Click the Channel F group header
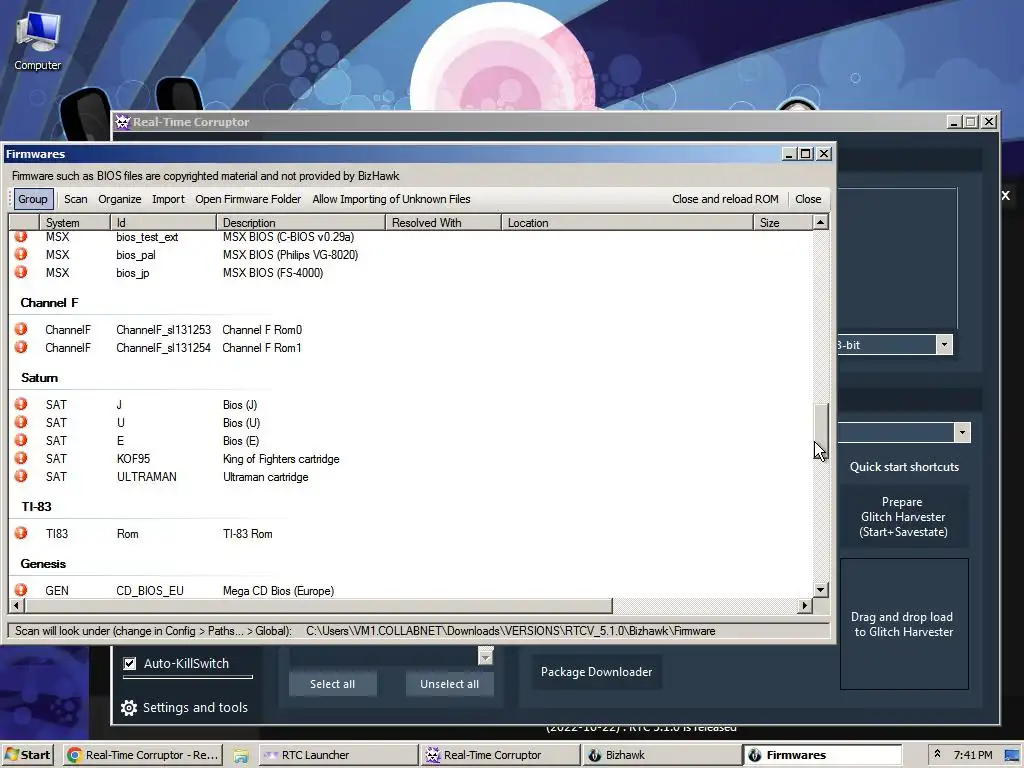Screen dimensions: 1024x768 click(50, 302)
